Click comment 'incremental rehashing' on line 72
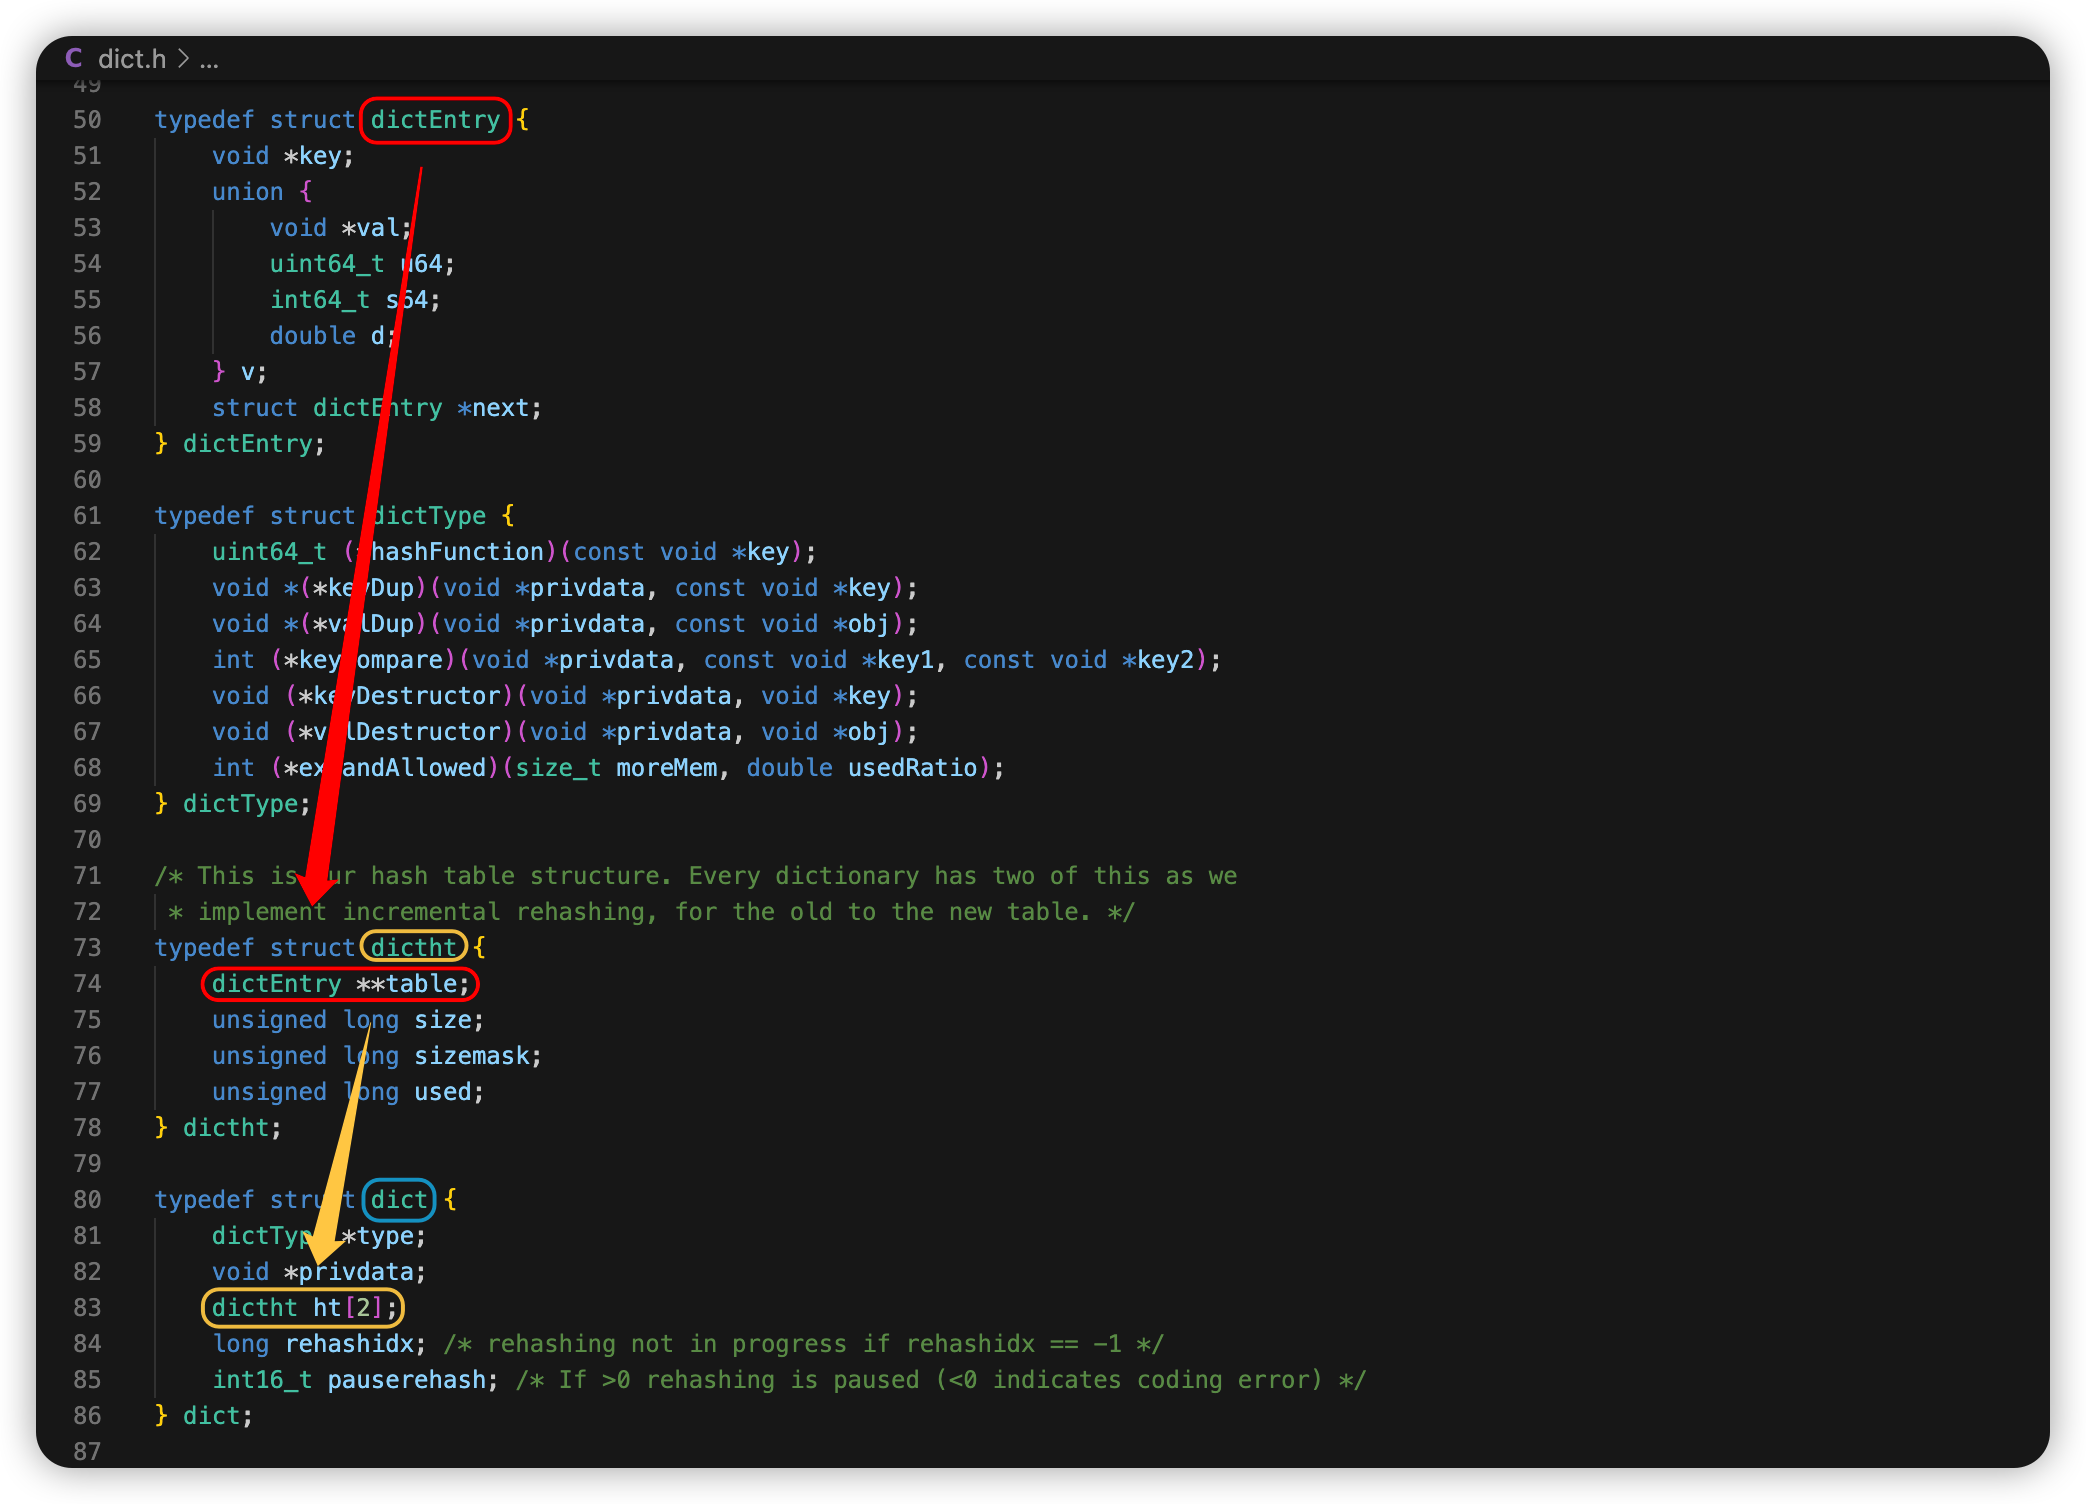The image size is (2086, 1504). pos(495,912)
